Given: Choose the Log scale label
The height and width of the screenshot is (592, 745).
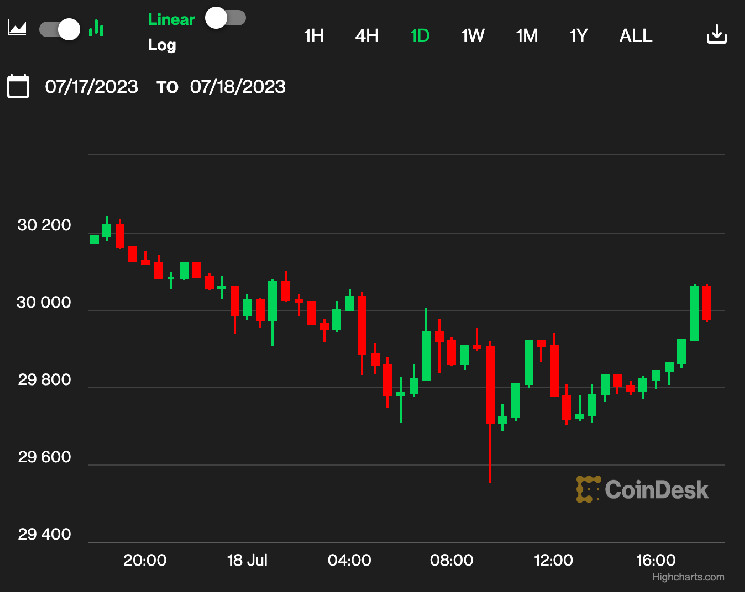Looking at the screenshot, I should [x=162, y=45].
